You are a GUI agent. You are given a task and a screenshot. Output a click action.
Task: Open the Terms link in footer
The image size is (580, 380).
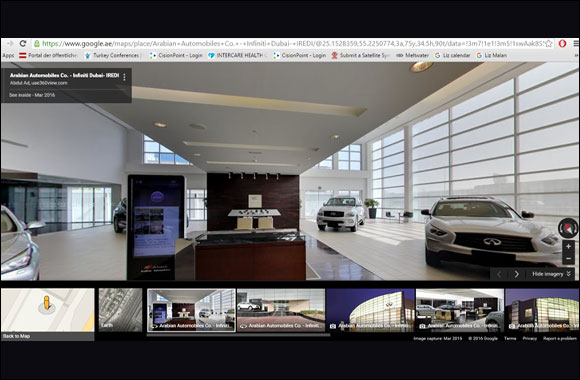510,338
